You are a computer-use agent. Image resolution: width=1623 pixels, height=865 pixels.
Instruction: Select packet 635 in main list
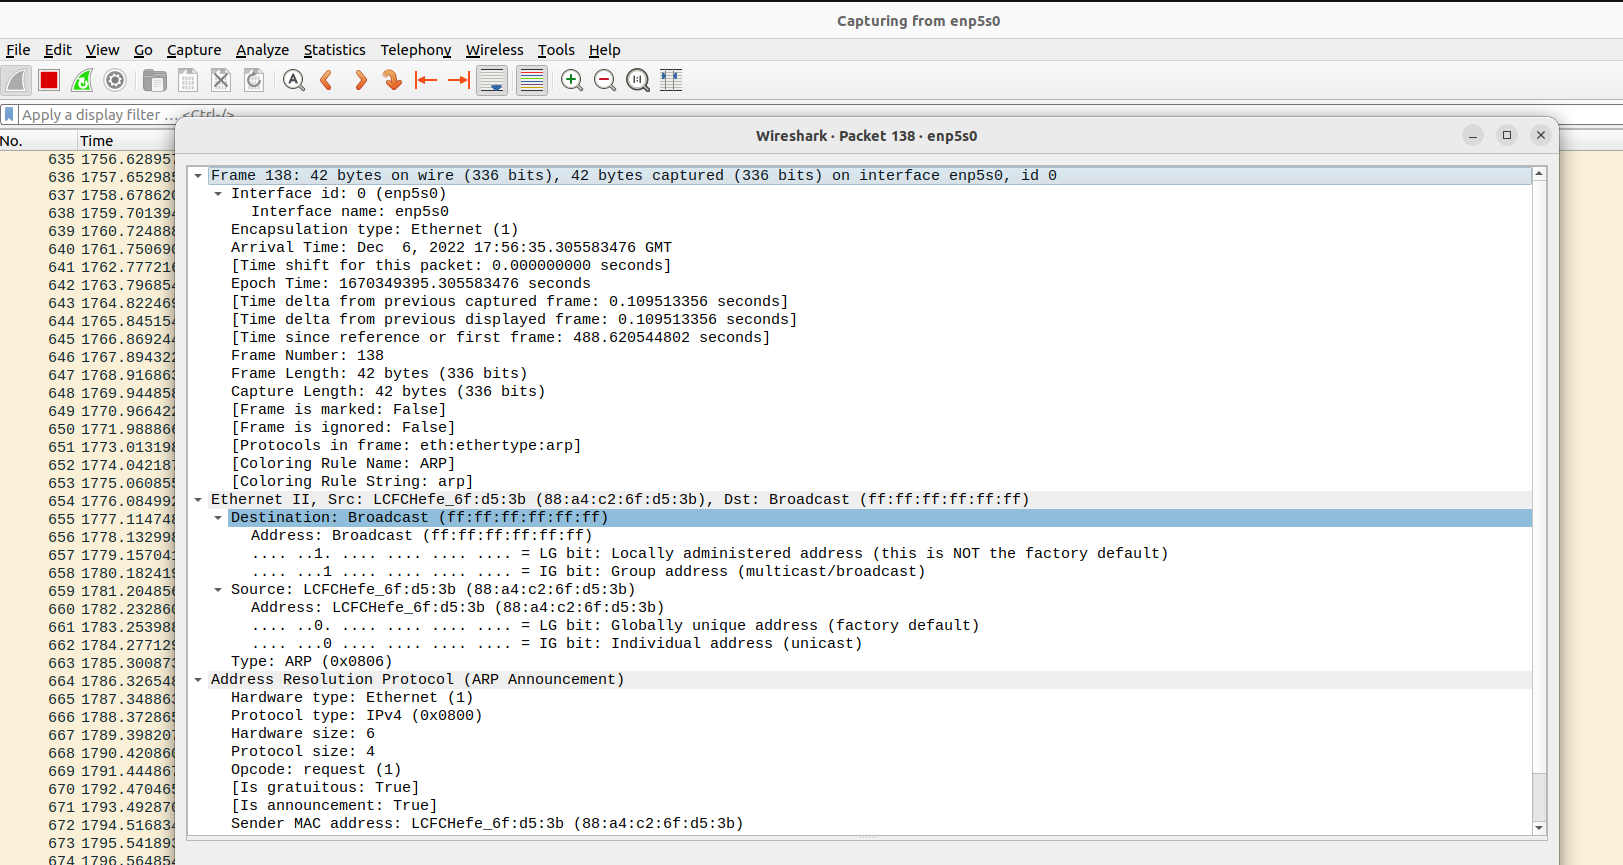[x=88, y=160]
